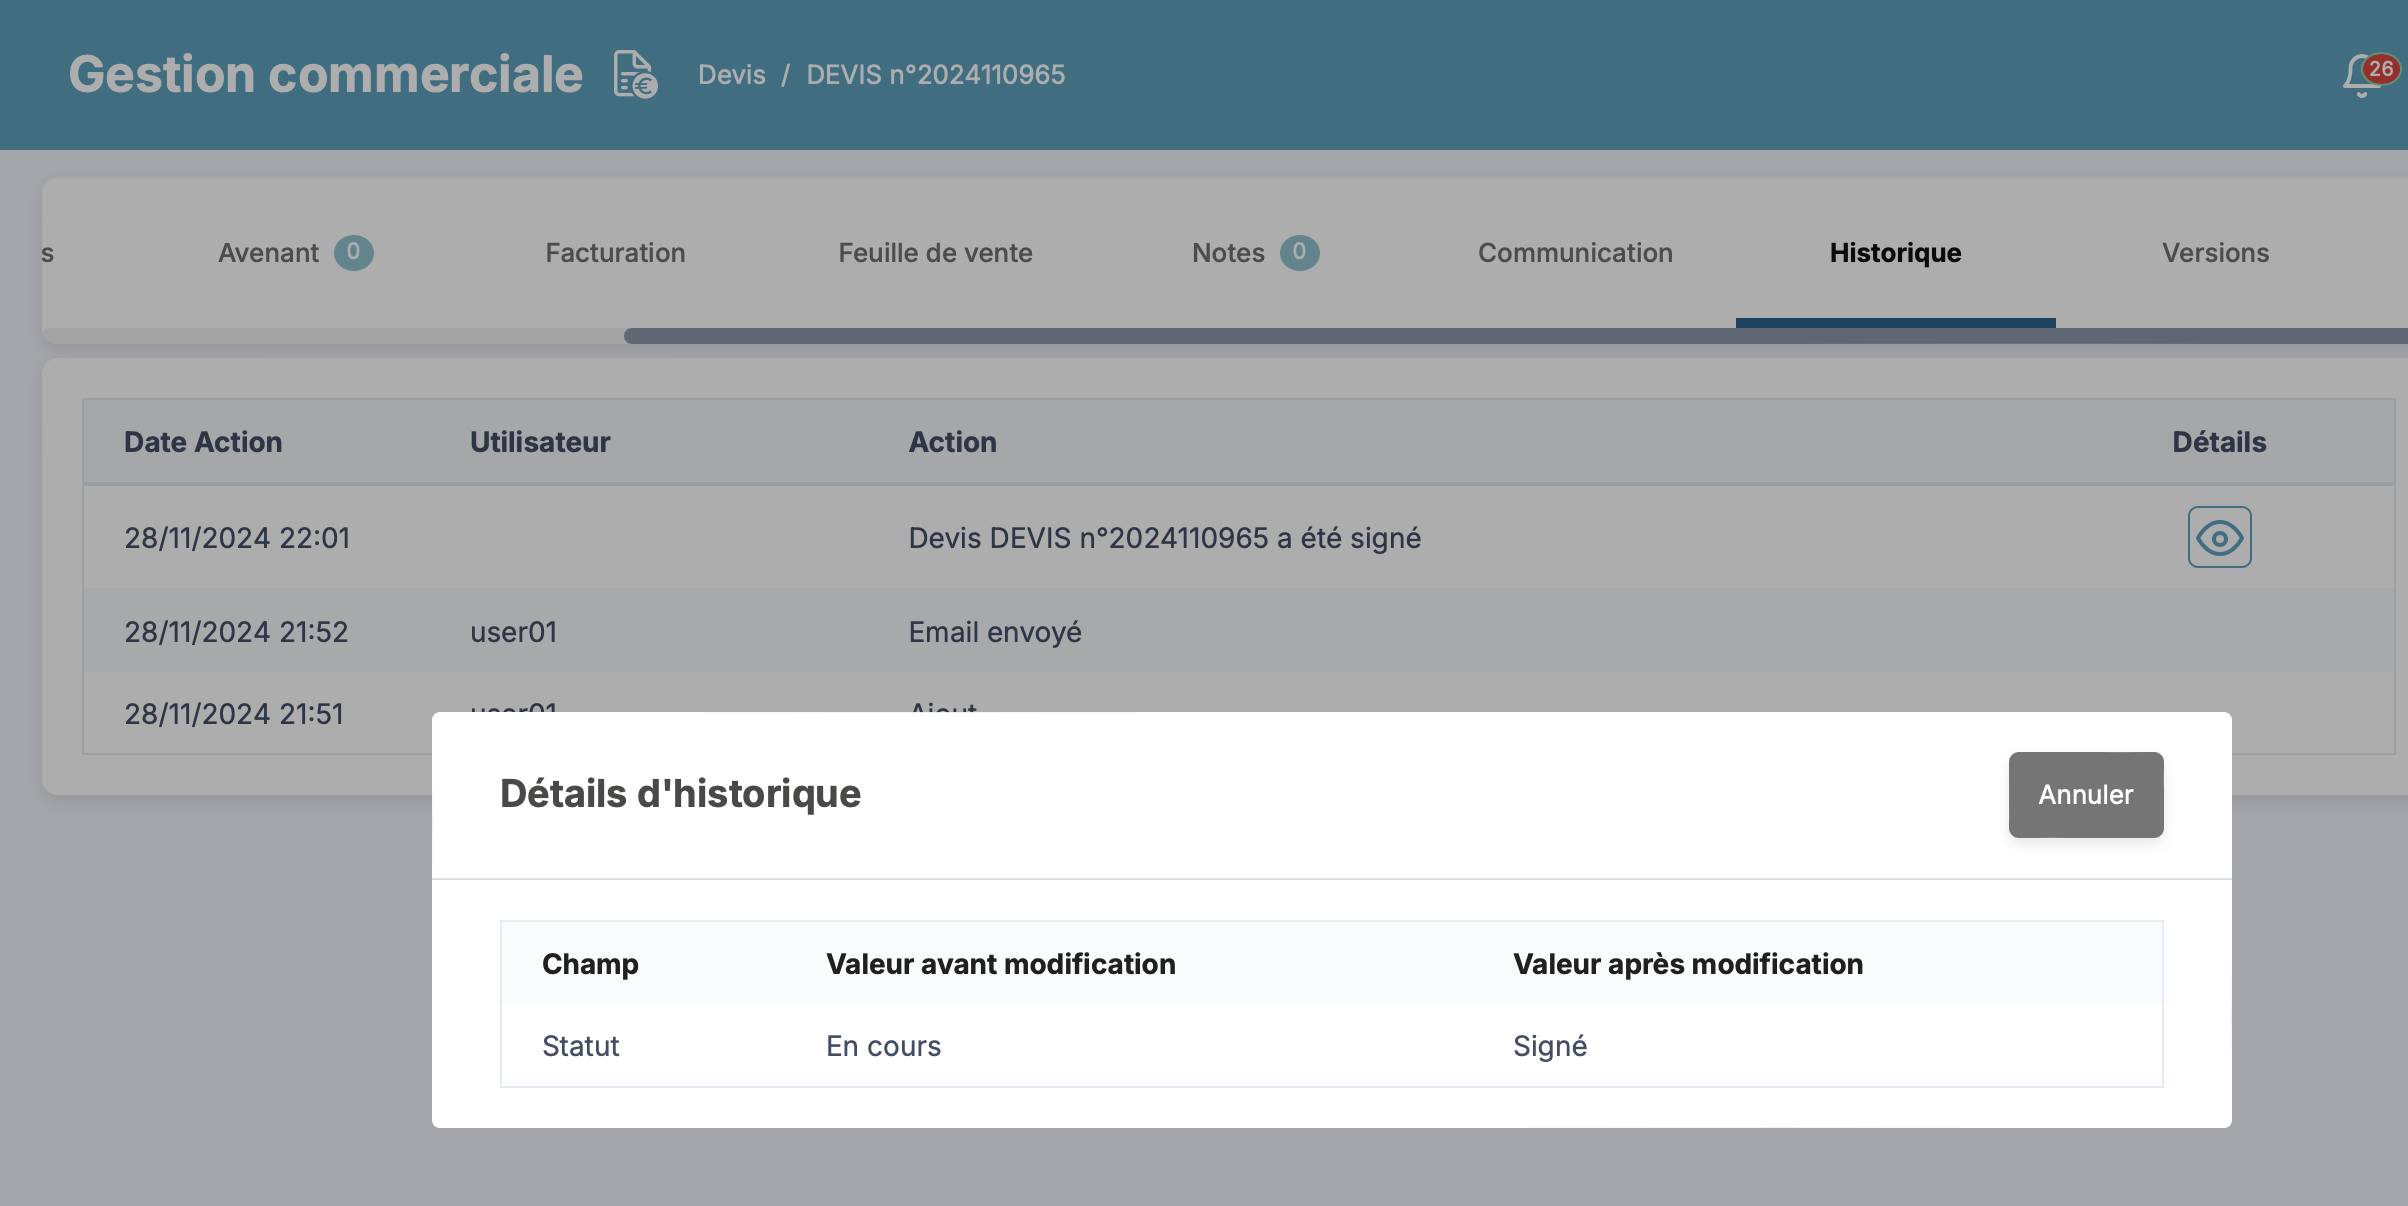The width and height of the screenshot is (2408, 1206).
Task: Click DEVIS n°2024110965 breadcrumb
Action: tap(935, 75)
